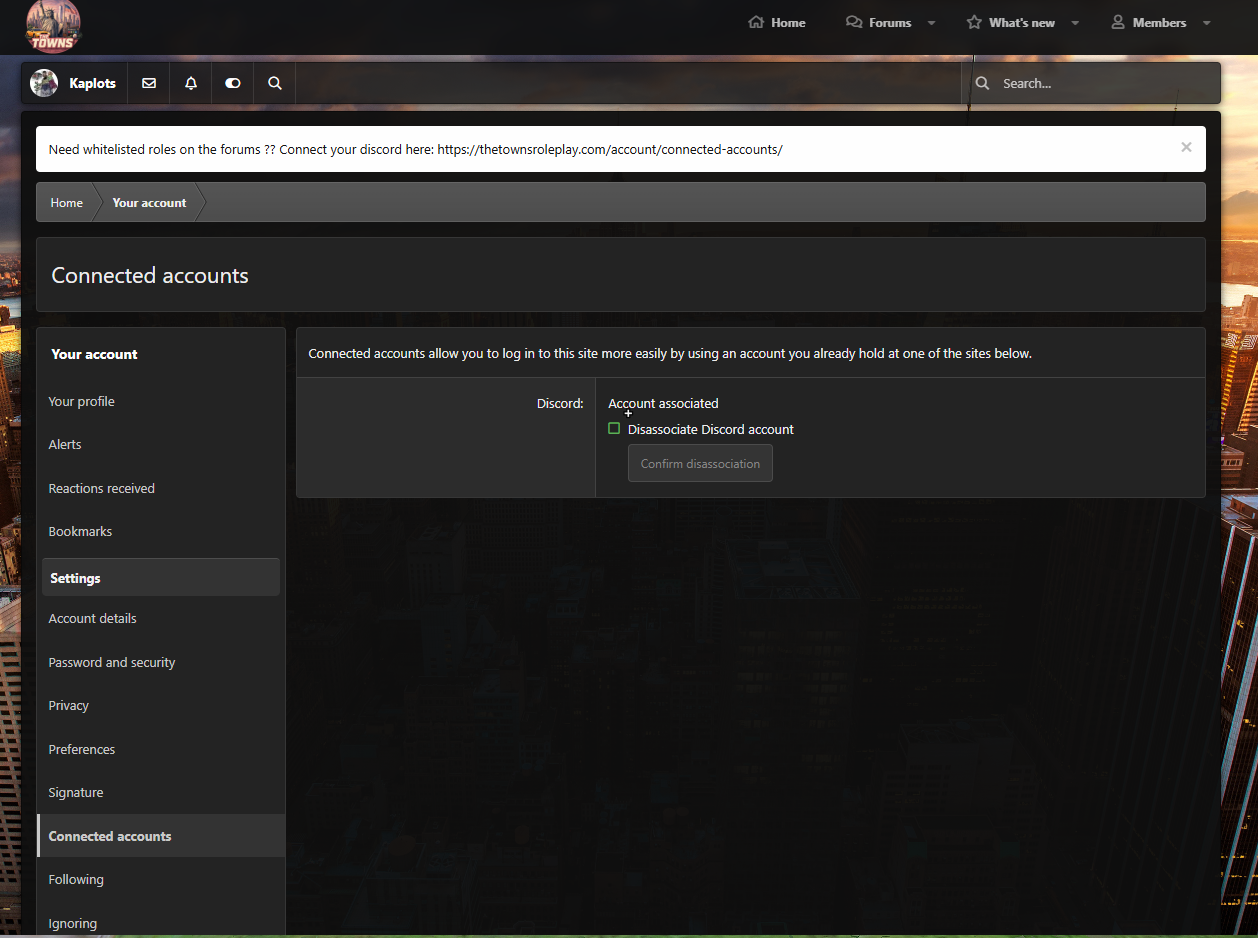Toggle dark mode with the half-moon icon
The height and width of the screenshot is (938, 1258).
(x=232, y=83)
